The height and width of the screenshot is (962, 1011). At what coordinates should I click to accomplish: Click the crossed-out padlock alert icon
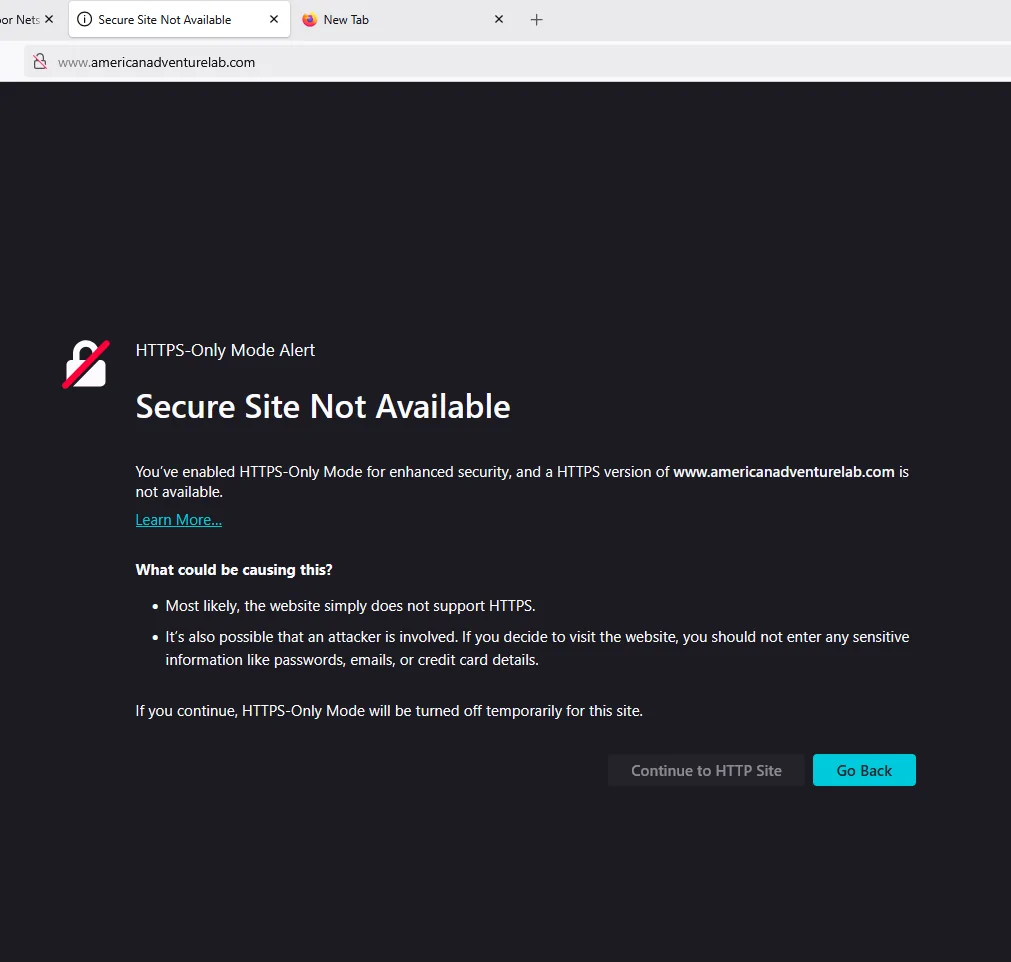point(86,364)
